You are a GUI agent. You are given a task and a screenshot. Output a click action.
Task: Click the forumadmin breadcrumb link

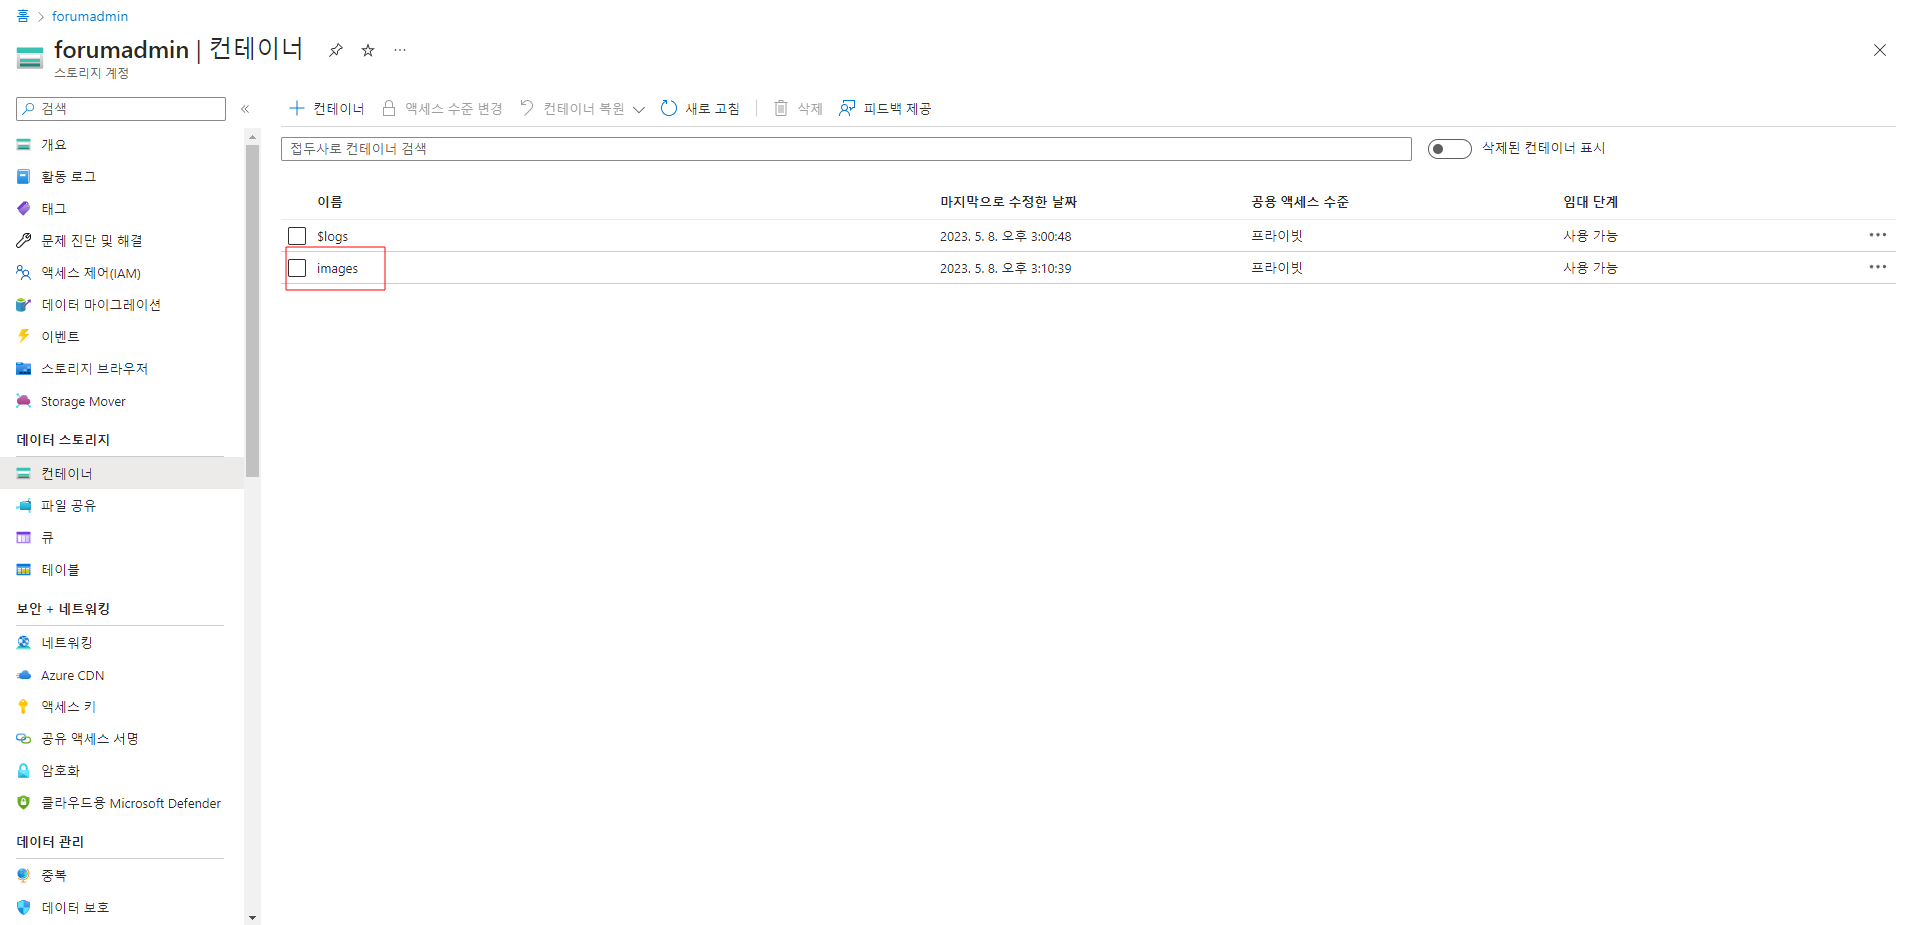pyautogui.click(x=90, y=16)
